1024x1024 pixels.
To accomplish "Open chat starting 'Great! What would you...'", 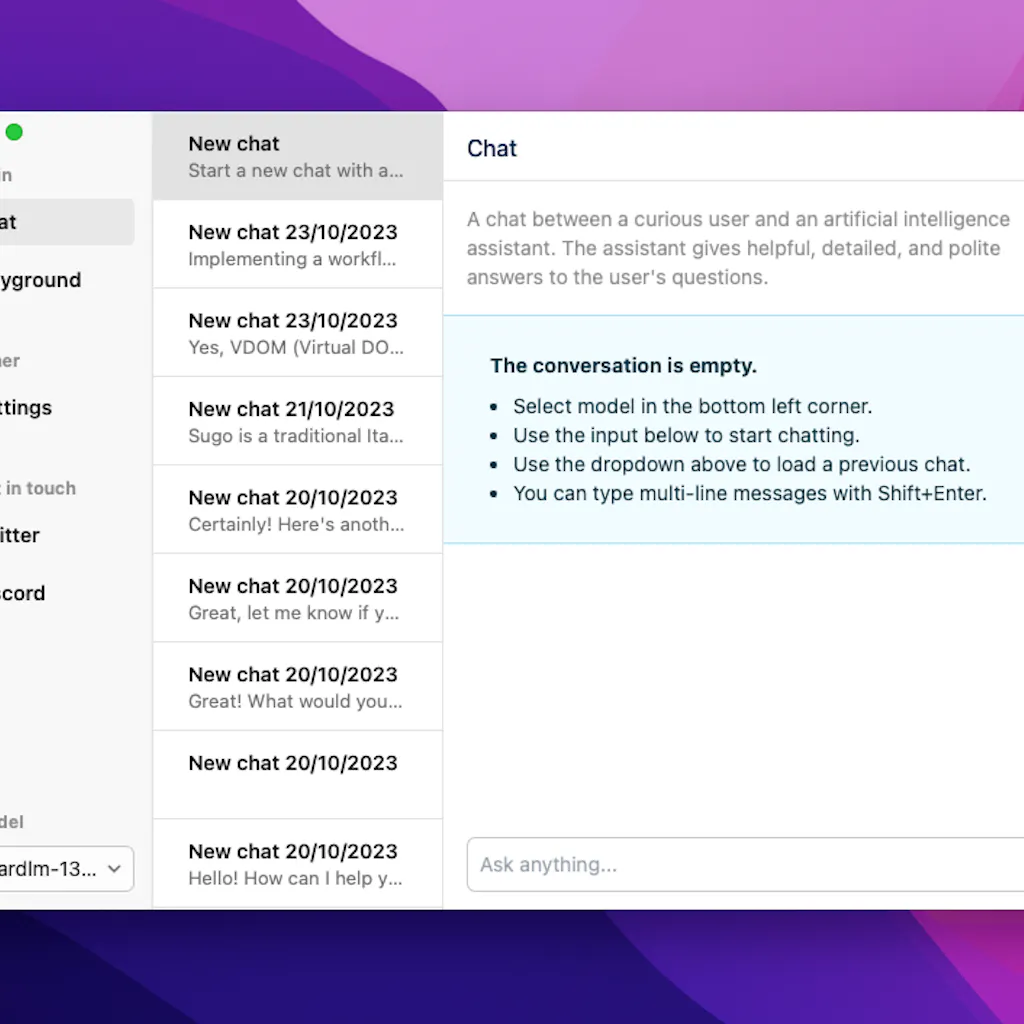I will (x=297, y=687).
